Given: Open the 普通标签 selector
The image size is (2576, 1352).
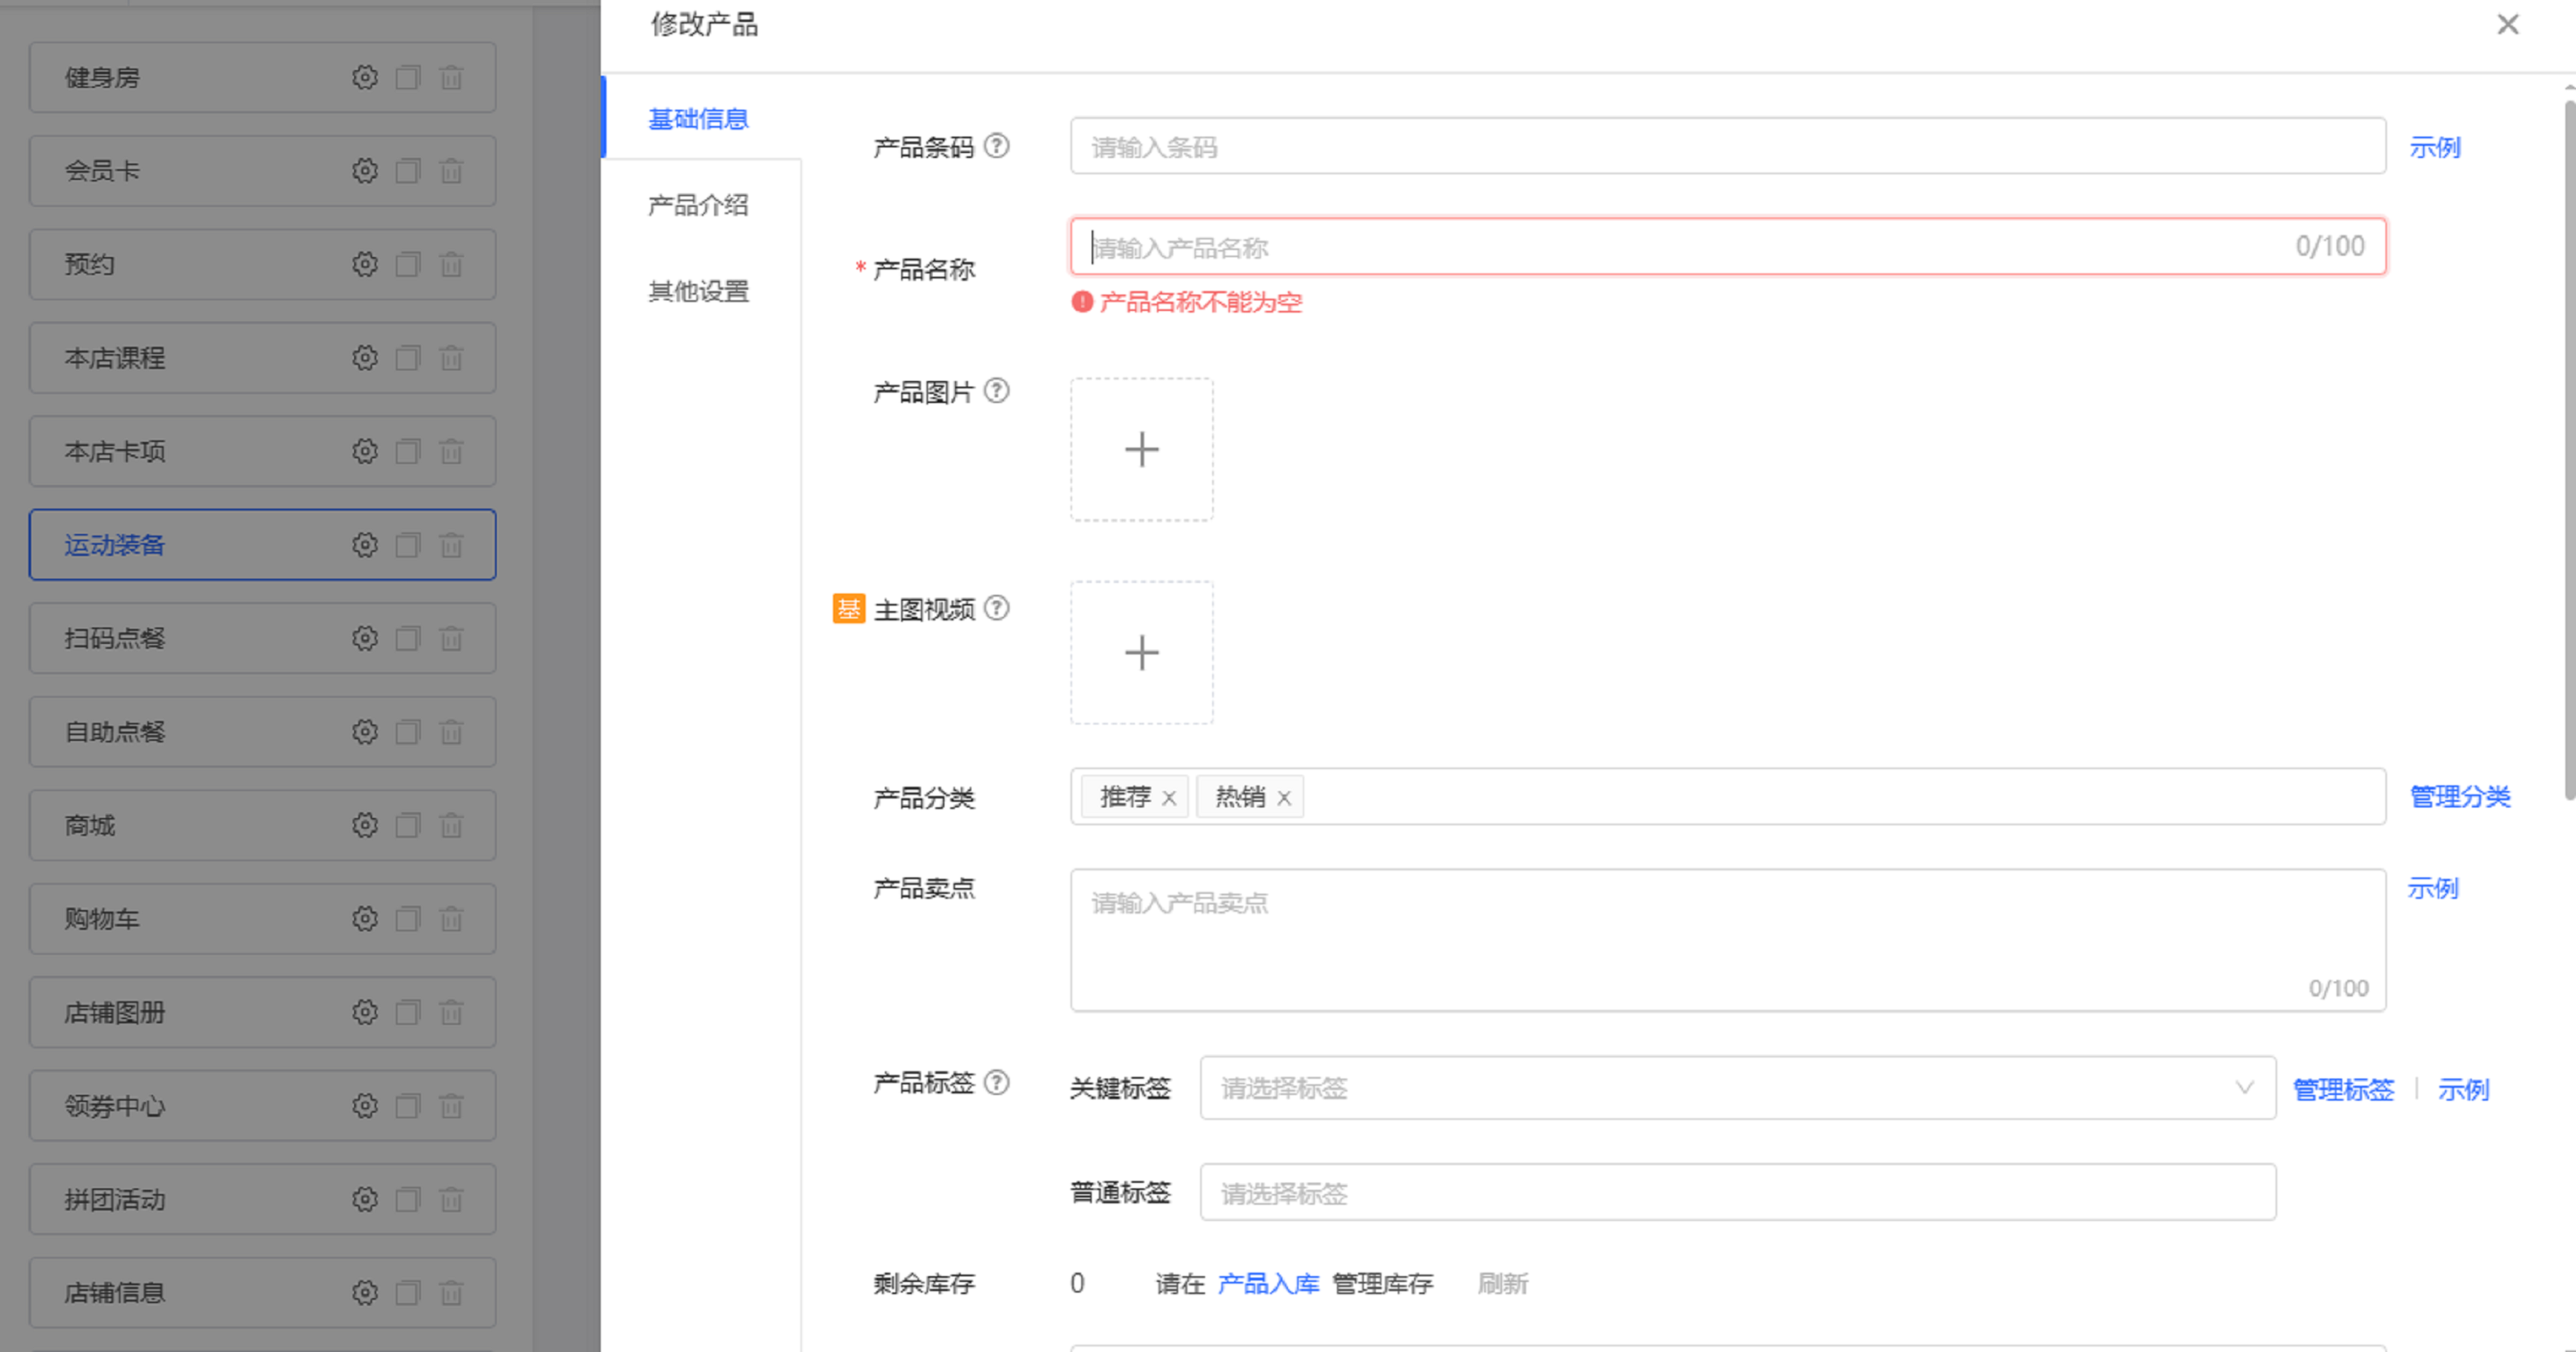Looking at the screenshot, I should coord(1737,1192).
